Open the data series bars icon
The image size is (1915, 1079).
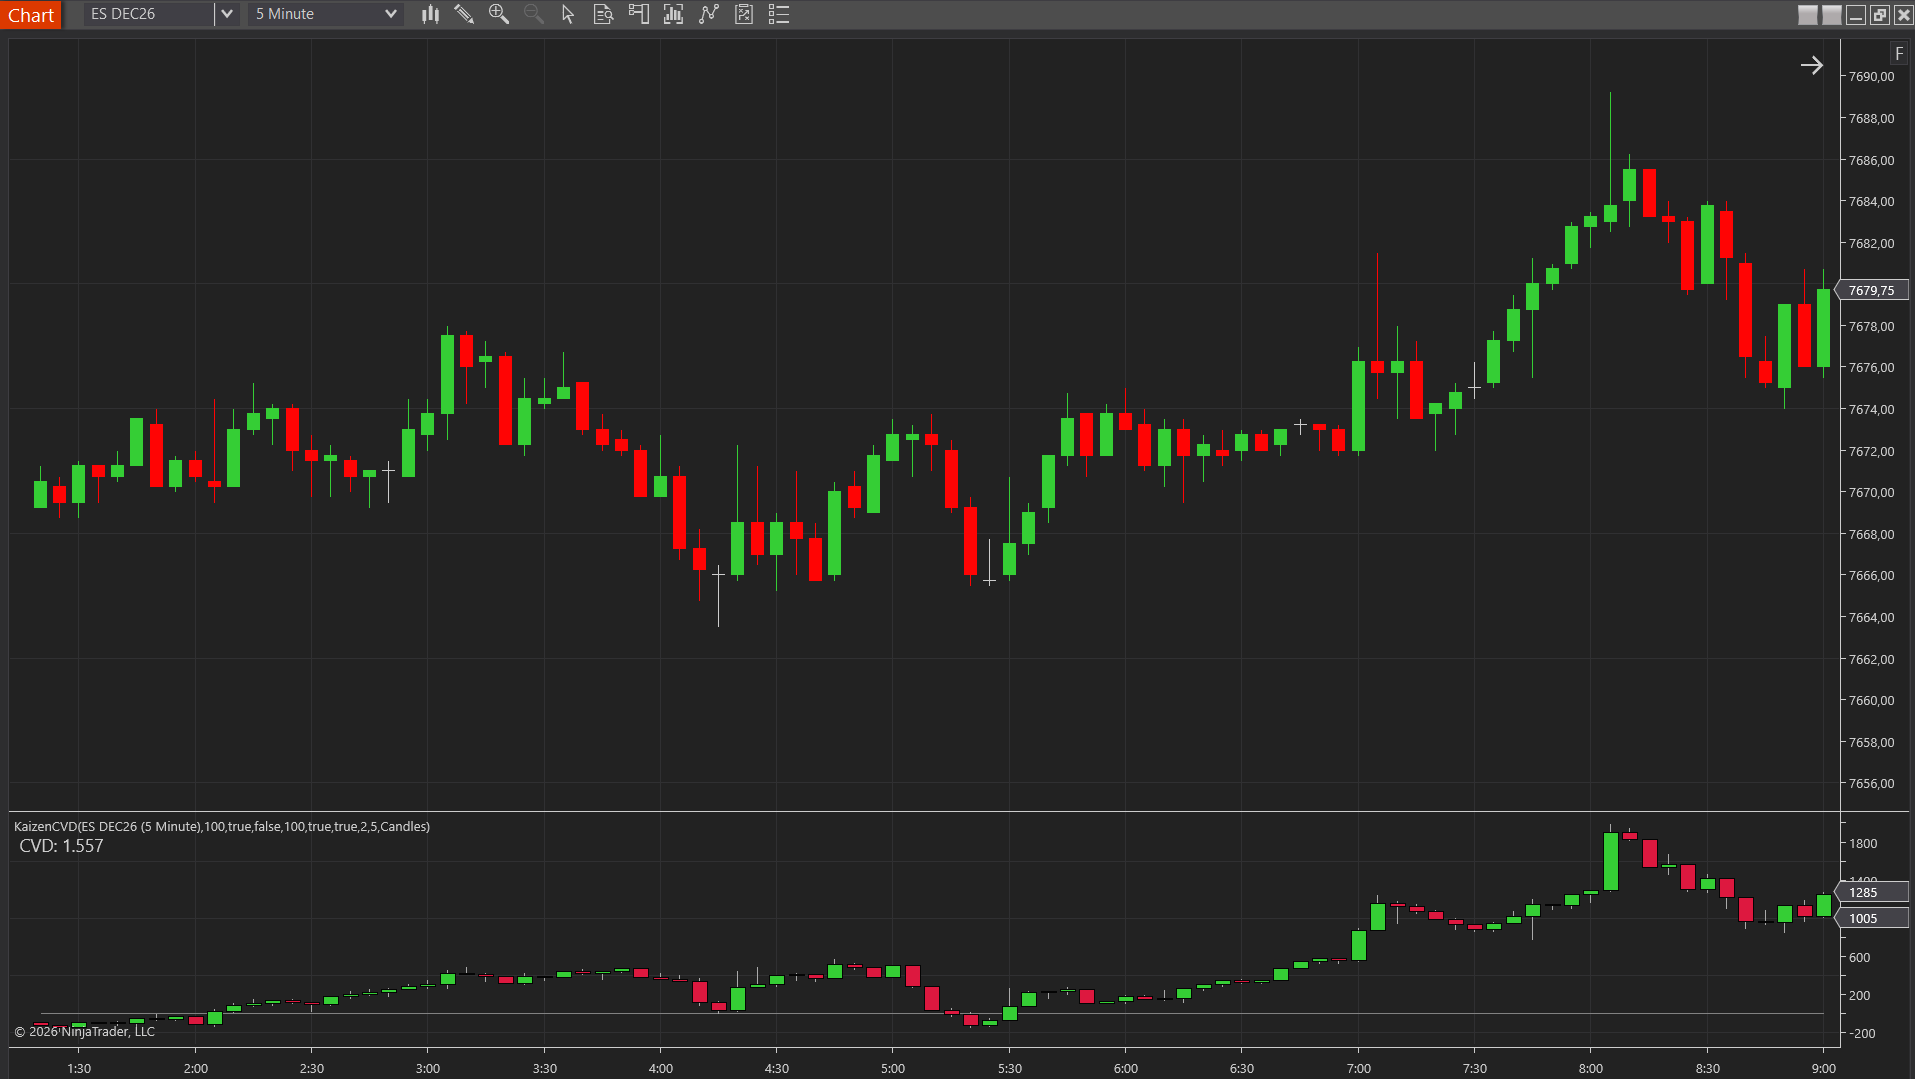tap(673, 14)
